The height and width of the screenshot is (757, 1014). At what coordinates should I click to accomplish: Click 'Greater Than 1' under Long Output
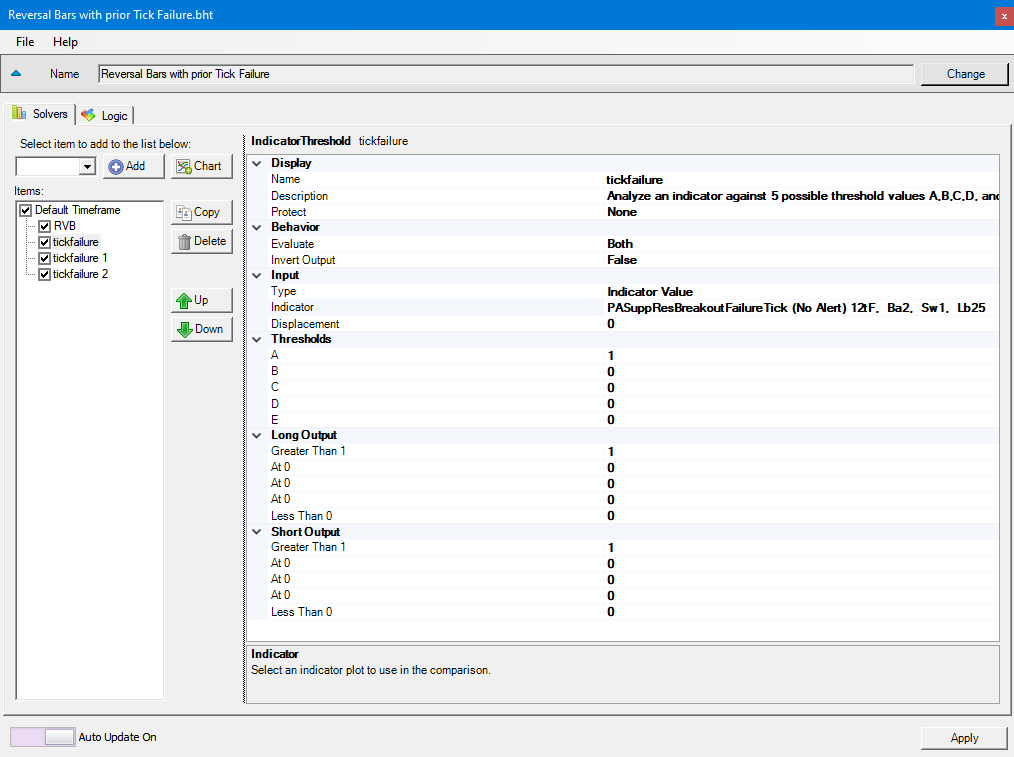pos(308,451)
